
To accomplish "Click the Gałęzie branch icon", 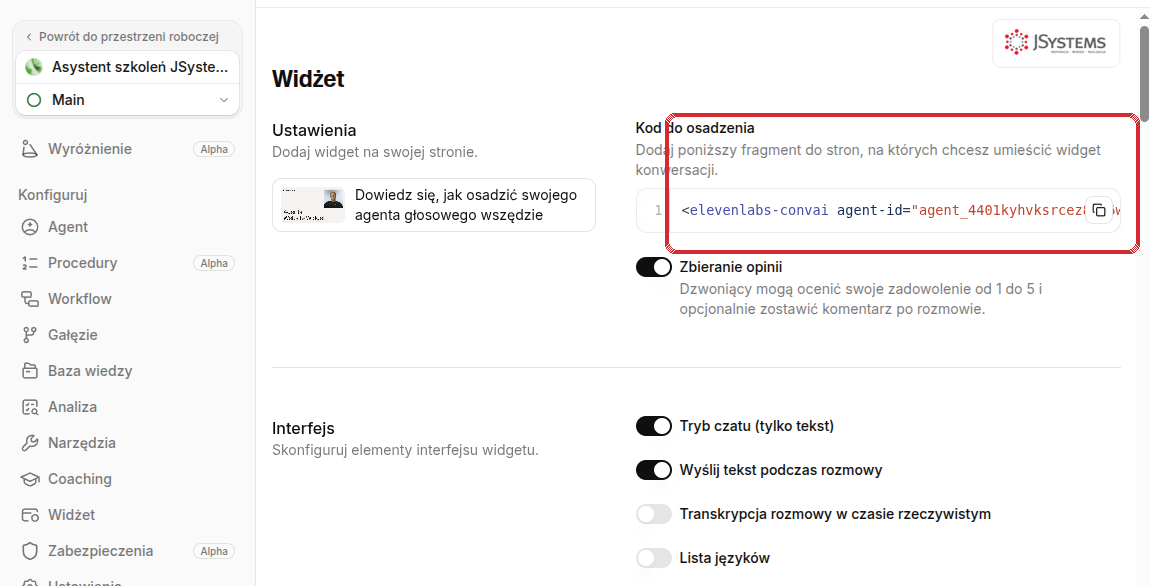I will click(x=29, y=335).
